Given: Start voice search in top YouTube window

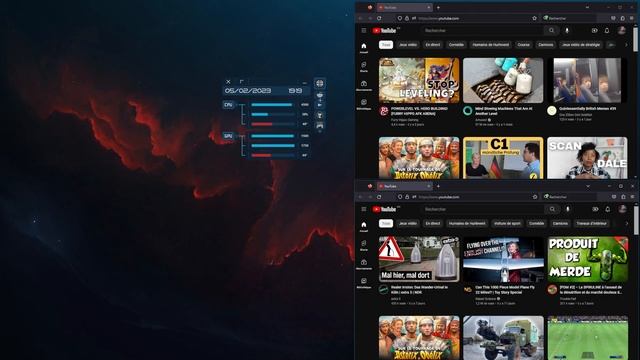Looking at the screenshot, I should (x=567, y=31).
